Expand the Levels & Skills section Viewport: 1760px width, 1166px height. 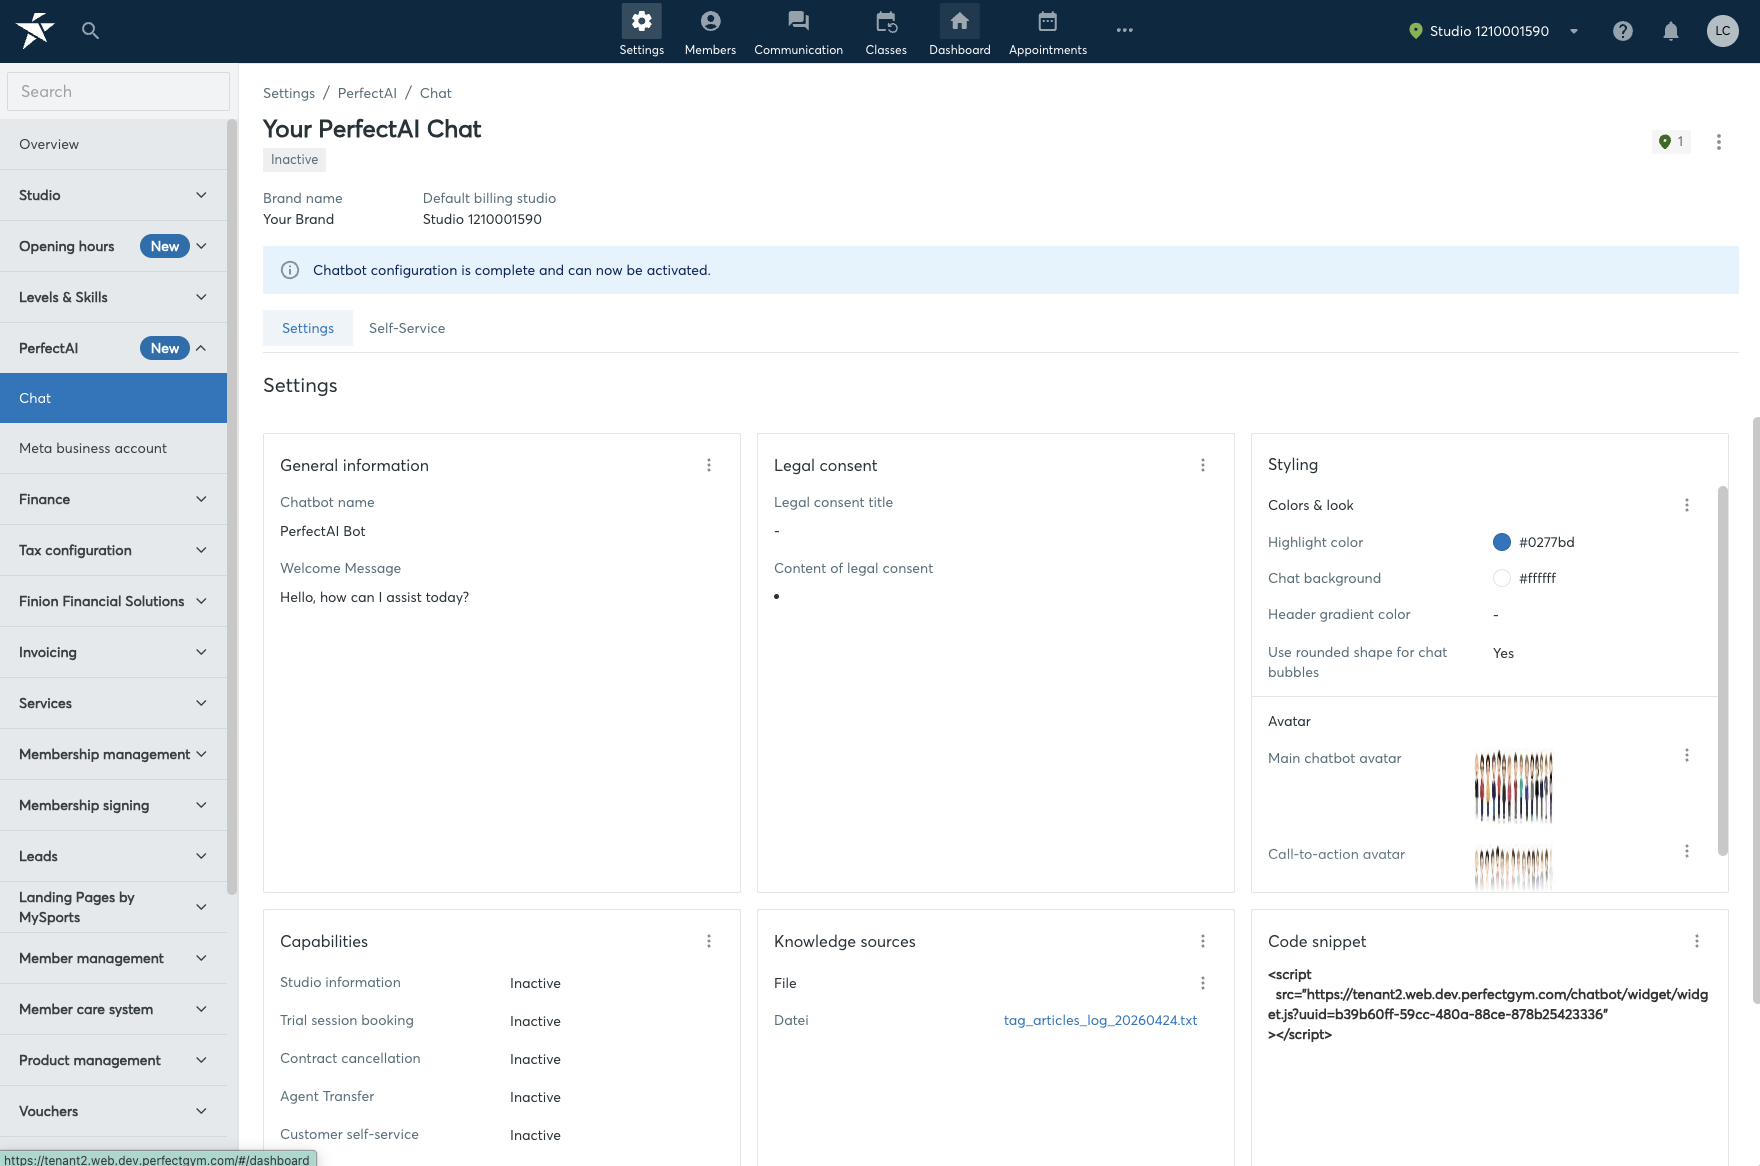[x=113, y=297]
